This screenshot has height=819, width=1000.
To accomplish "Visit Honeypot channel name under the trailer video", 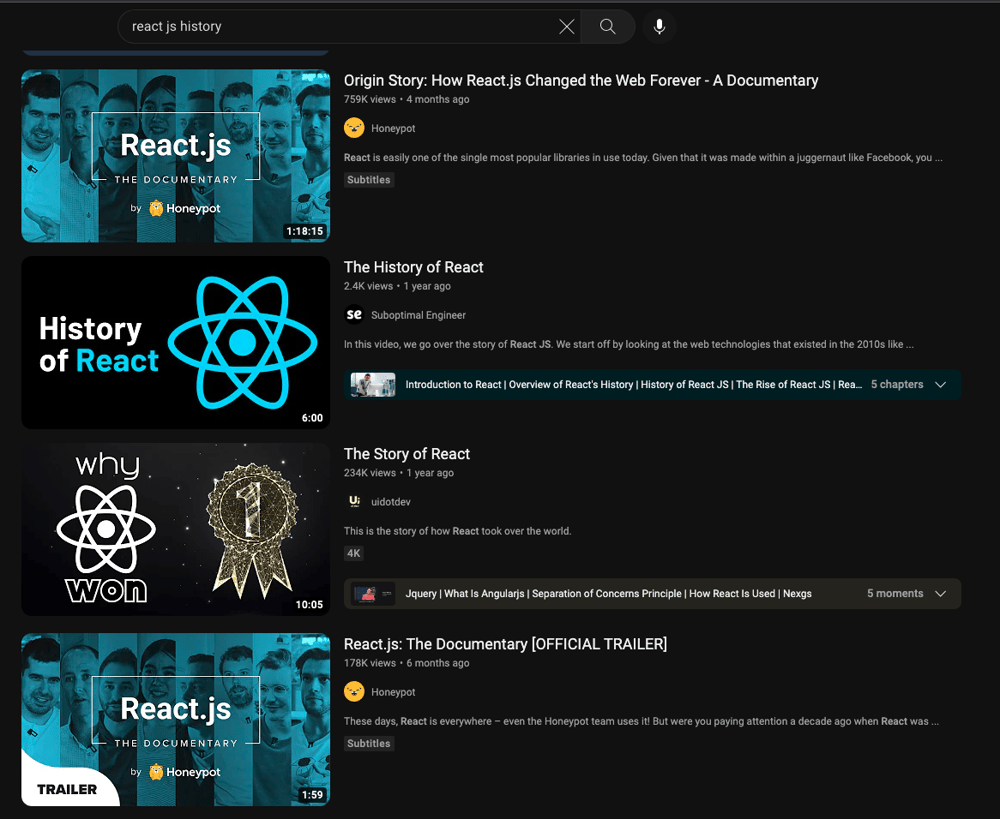I will 393,692.
